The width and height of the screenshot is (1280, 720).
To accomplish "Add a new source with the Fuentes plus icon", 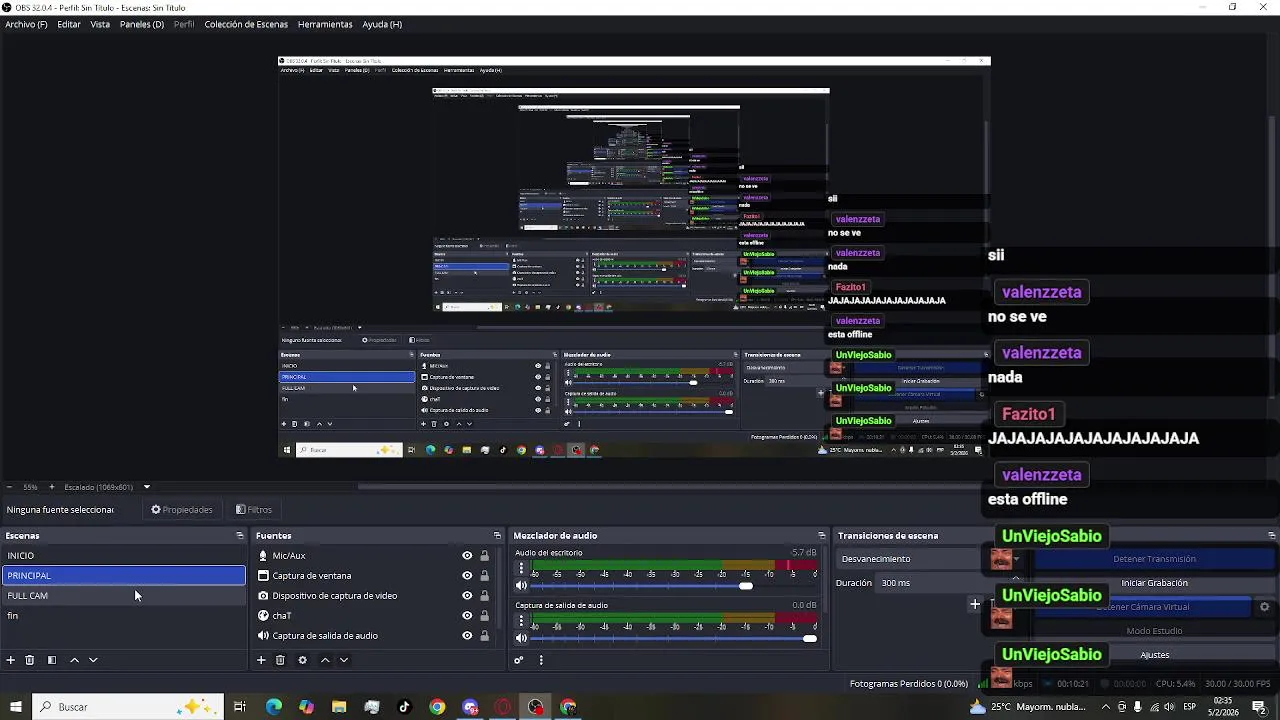I will tap(261, 660).
